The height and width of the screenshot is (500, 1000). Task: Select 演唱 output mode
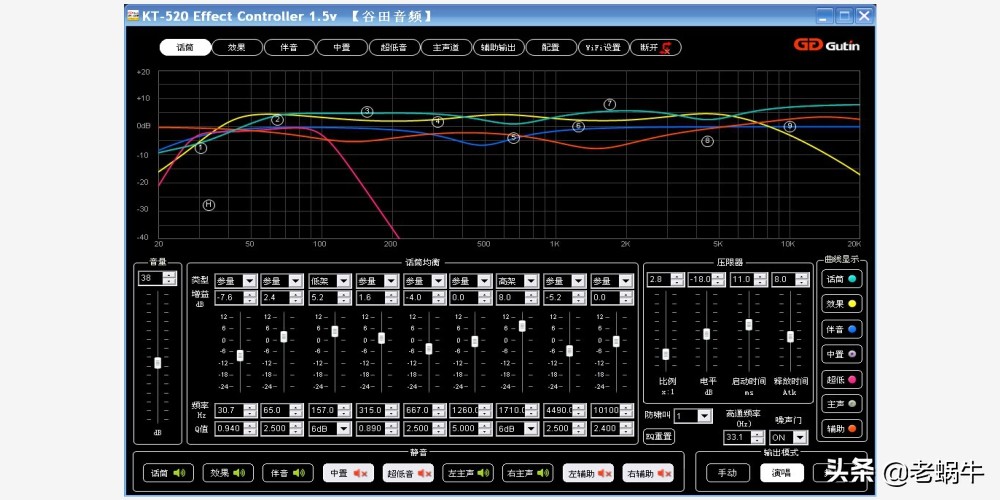pyautogui.click(x=782, y=473)
